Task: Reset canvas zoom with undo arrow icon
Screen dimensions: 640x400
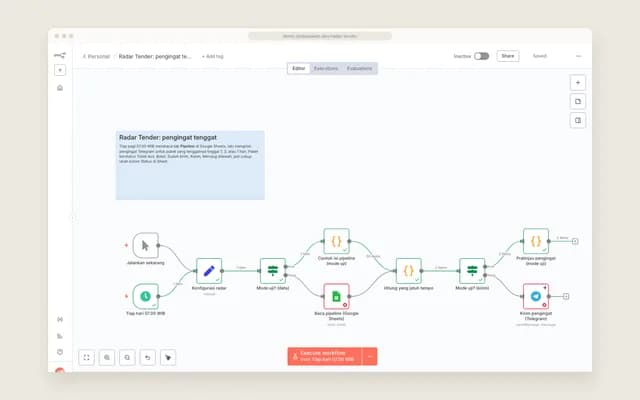Action: (x=148, y=357)
